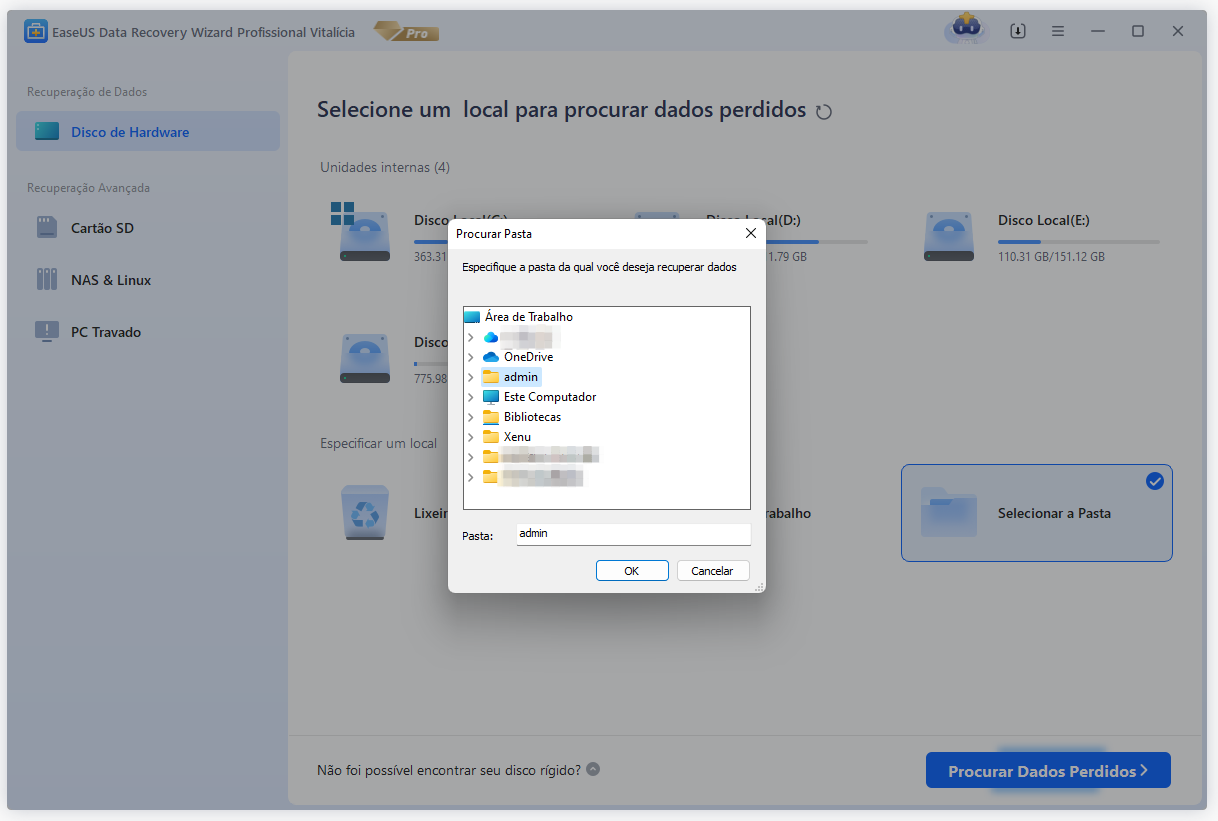Expand the admin tree node
Image resolution: width=1218 pixels, height=821 pixels.
coord(471,377)
